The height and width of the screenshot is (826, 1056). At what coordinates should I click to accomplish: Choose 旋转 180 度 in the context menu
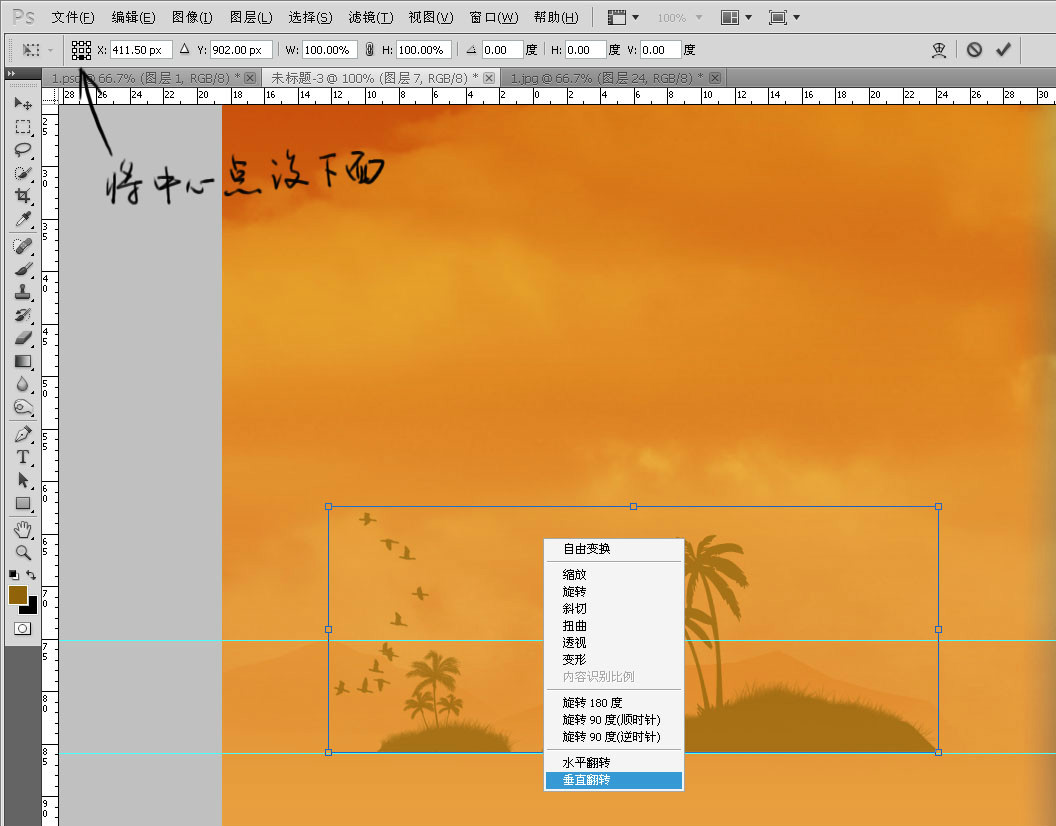point(614,703)
